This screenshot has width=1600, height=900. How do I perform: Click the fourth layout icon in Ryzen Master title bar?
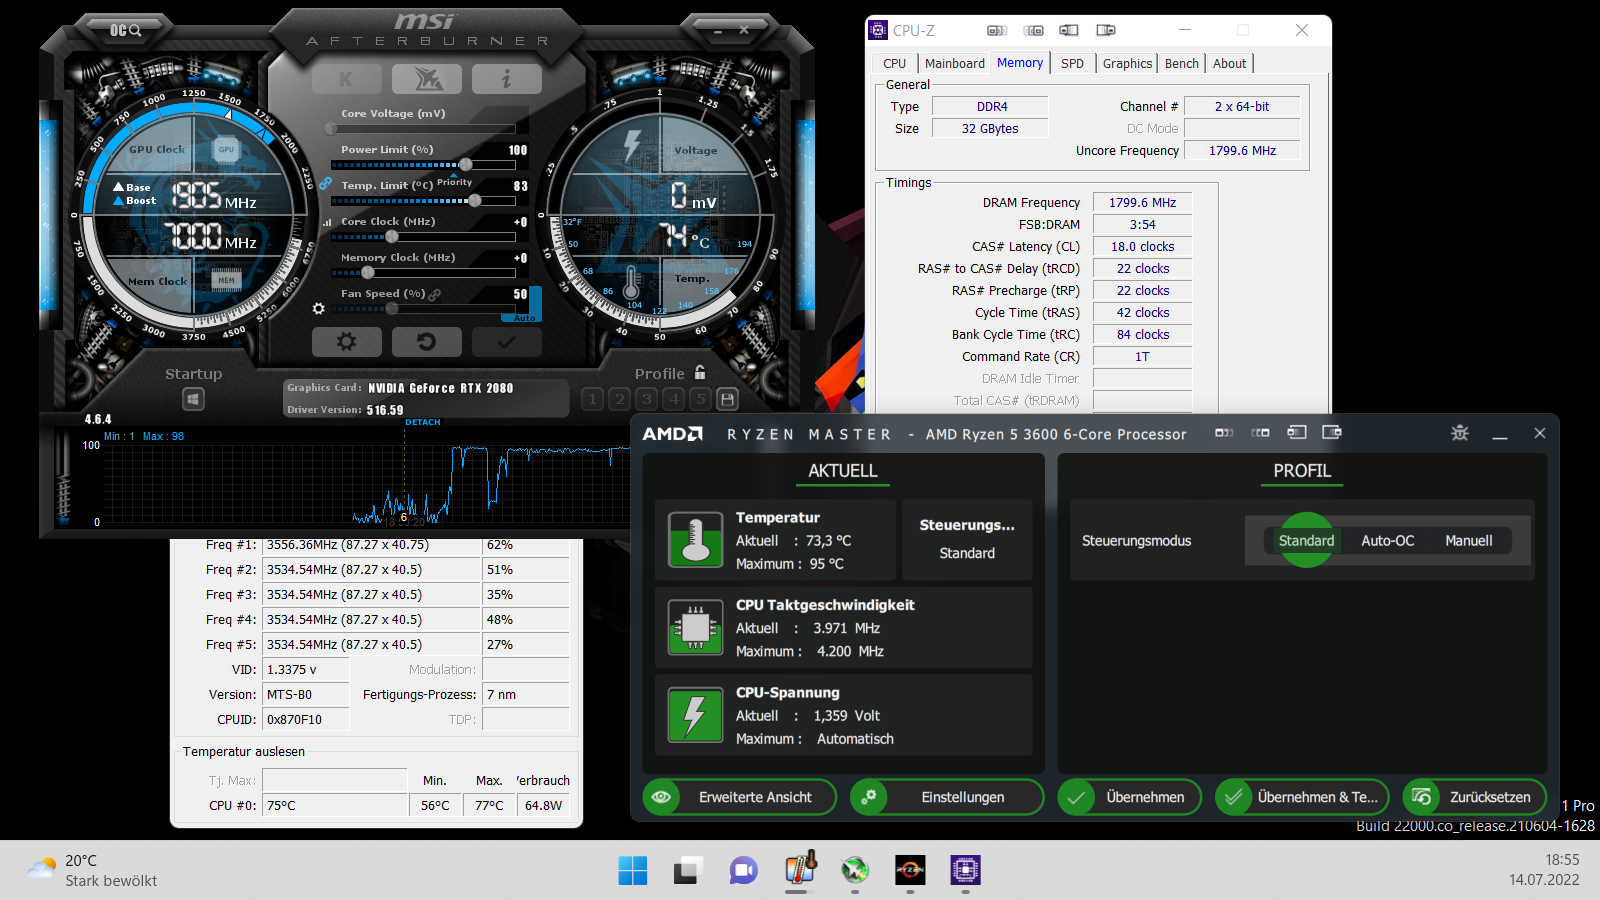1332,432
